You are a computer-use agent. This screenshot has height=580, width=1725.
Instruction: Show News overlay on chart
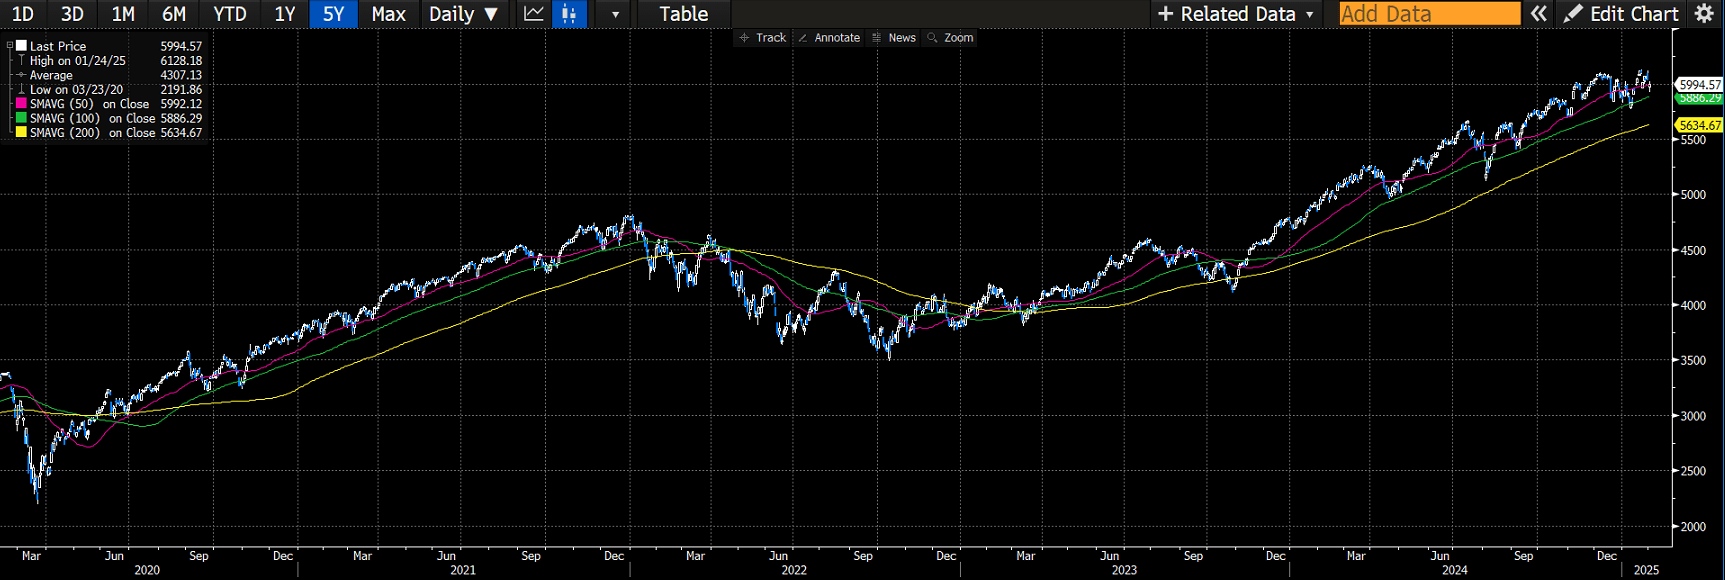(x=893, y=38)
